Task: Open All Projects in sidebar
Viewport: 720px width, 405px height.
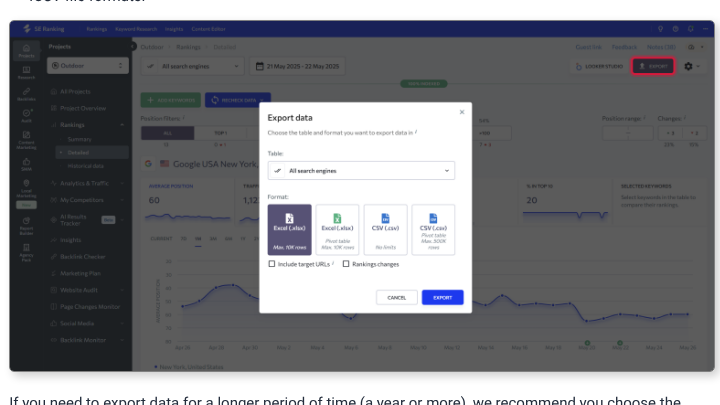Action: (x=75, y=91)
